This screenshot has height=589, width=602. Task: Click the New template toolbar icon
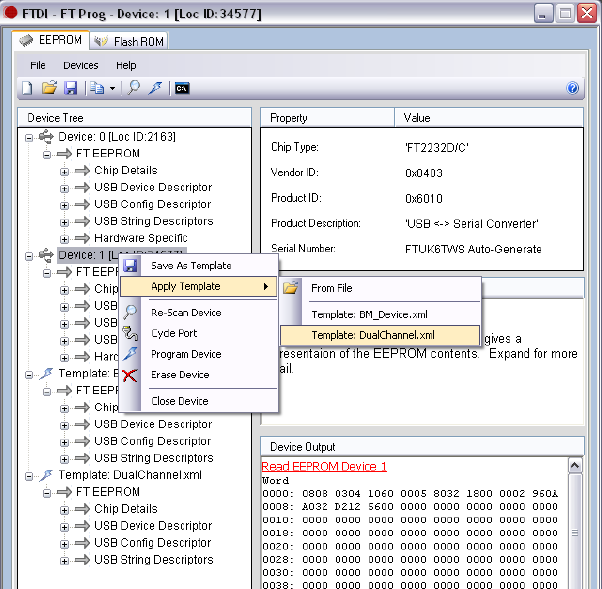[x=27, y=88]
